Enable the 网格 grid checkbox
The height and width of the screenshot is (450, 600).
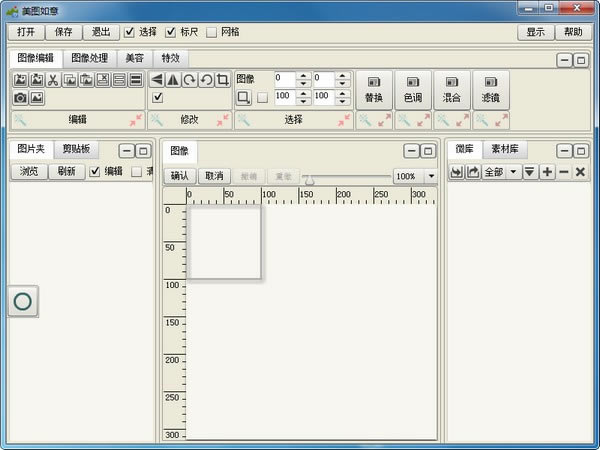212,32
